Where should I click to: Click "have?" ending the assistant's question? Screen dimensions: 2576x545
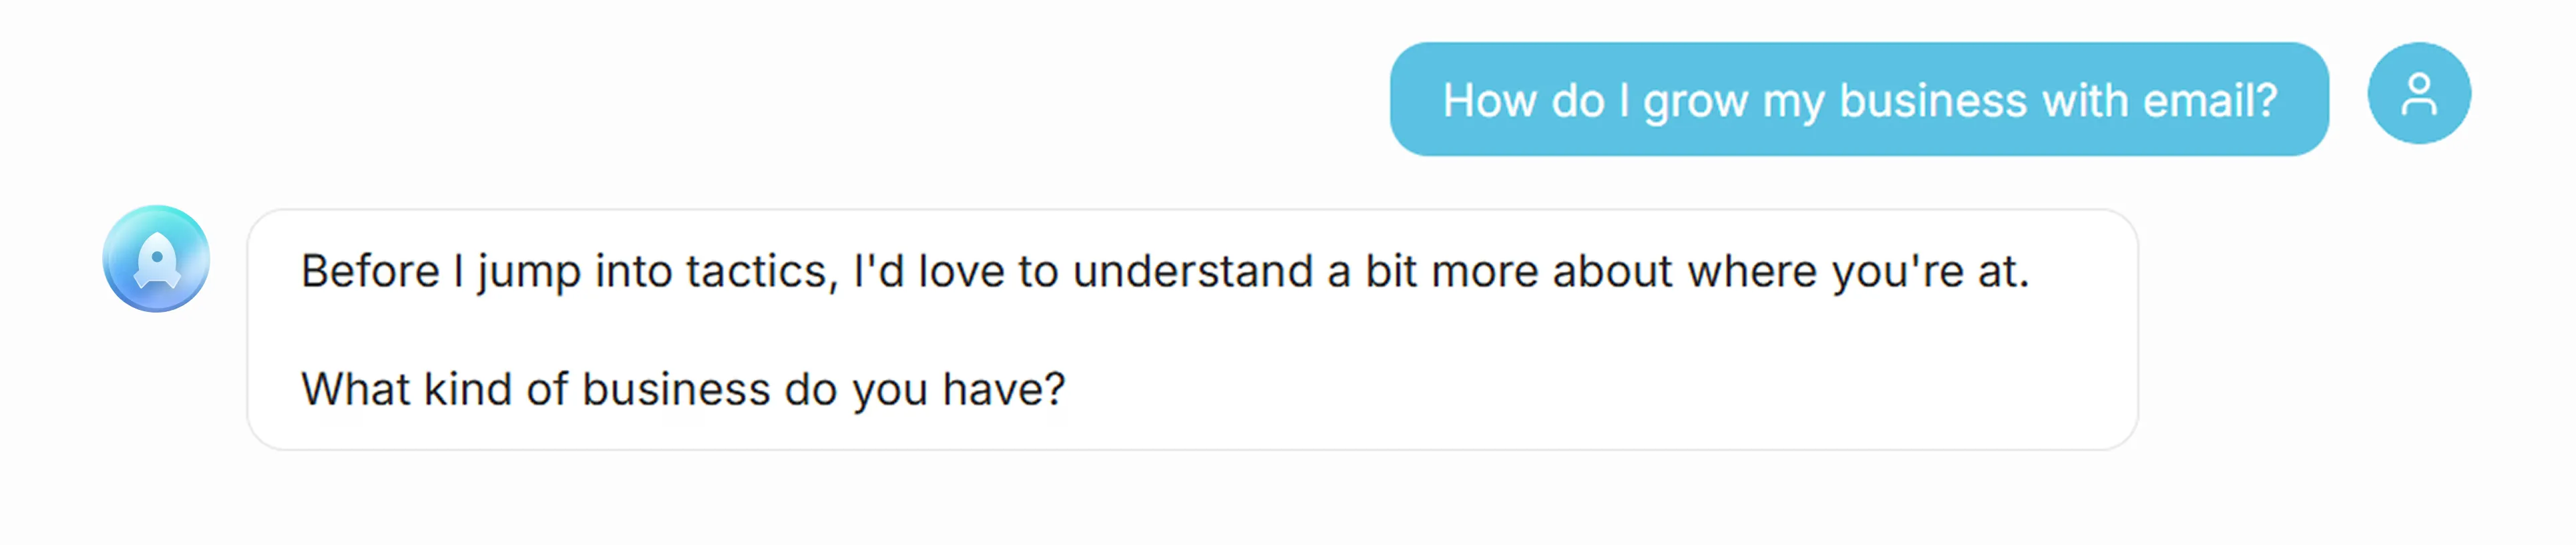(x=1003, y=389)
